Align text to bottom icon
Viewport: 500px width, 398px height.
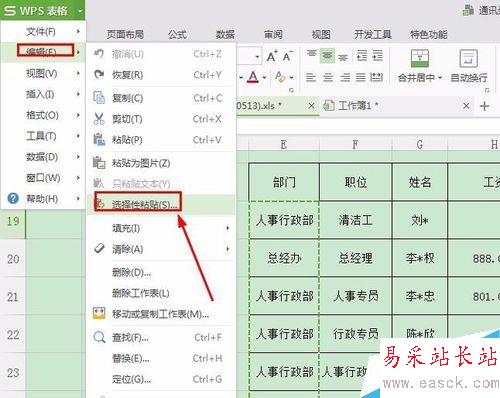click(x=343, y=57)
